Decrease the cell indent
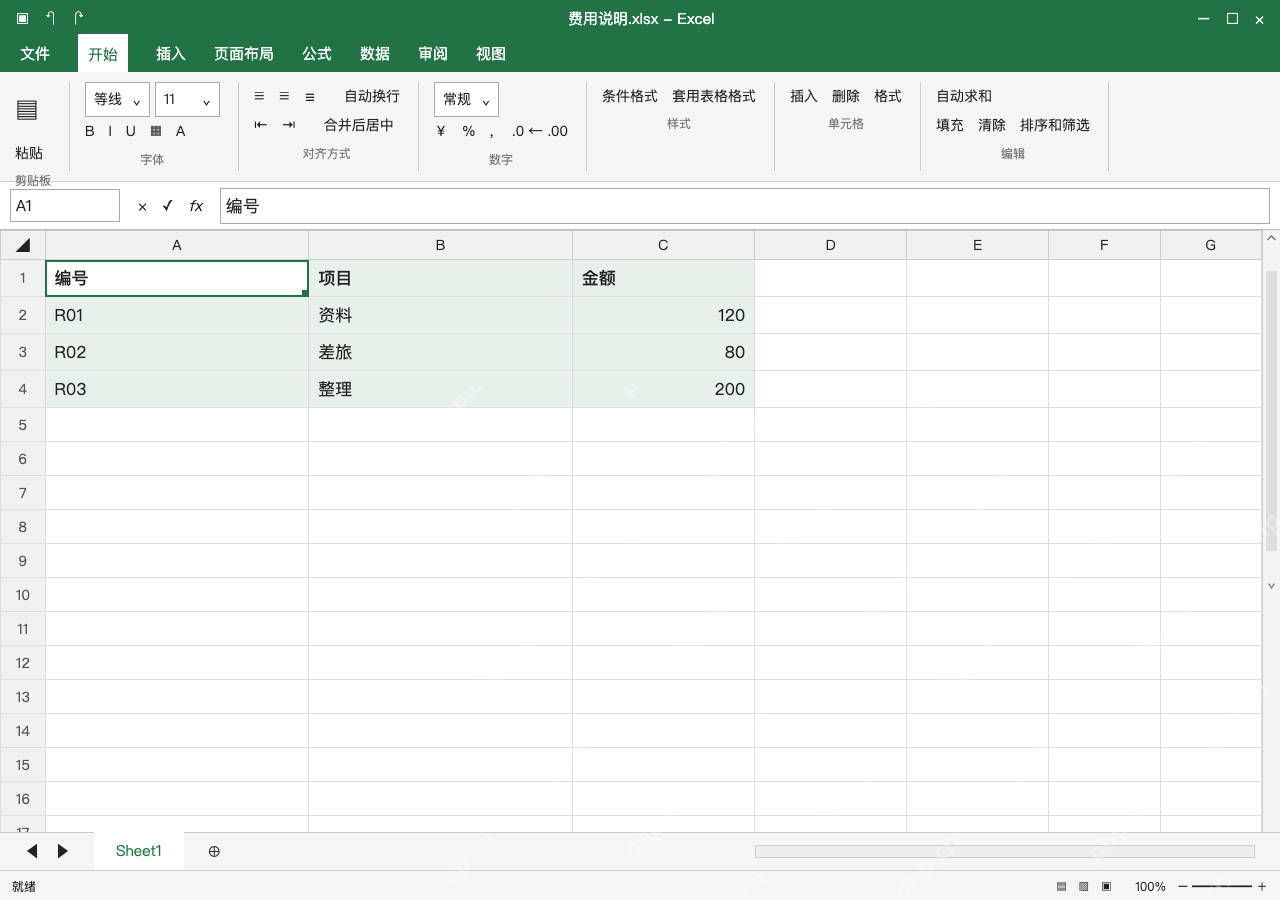 point(261,125)
